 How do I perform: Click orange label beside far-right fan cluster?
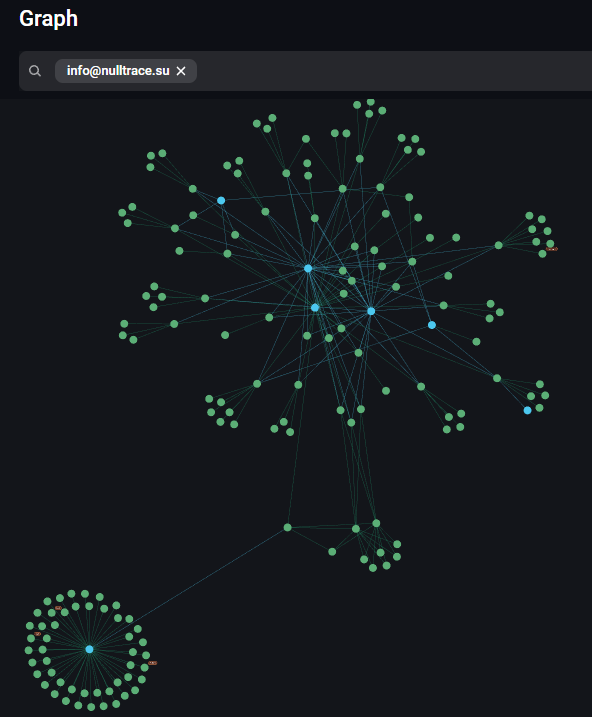point(552,249)
